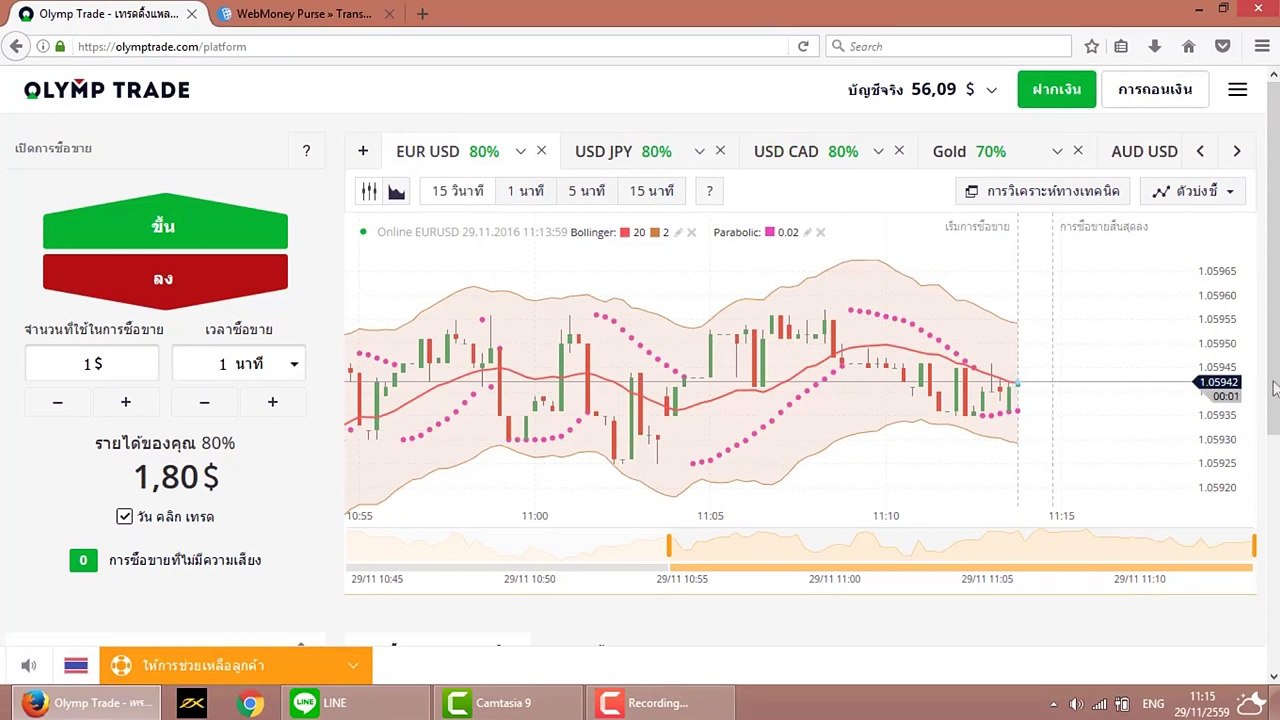Click the green deposit button
This screenshot has height=720, width=1280.
pyautogui.click(x=1057, y=89)
